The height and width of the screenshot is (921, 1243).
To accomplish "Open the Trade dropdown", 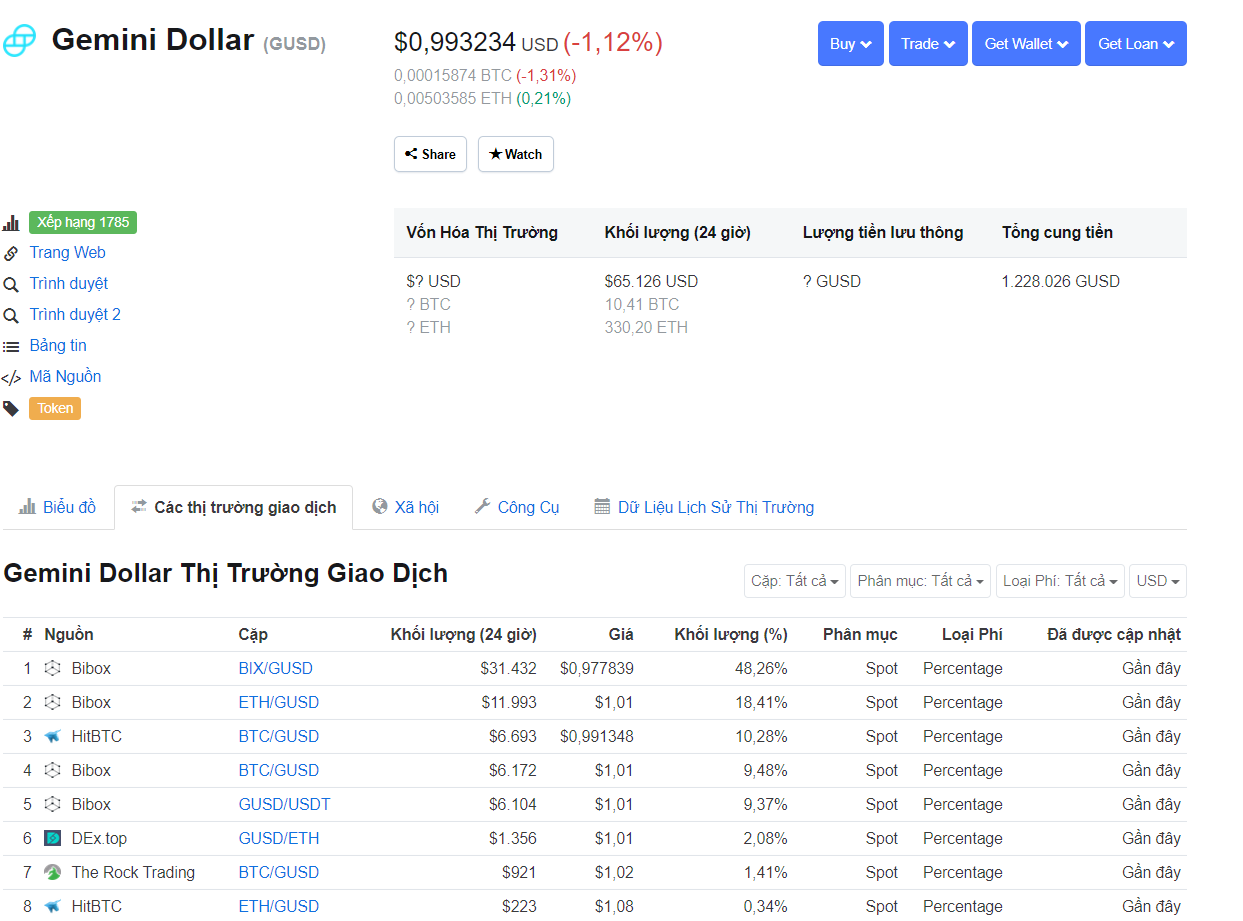I will [x=928, y=44].
